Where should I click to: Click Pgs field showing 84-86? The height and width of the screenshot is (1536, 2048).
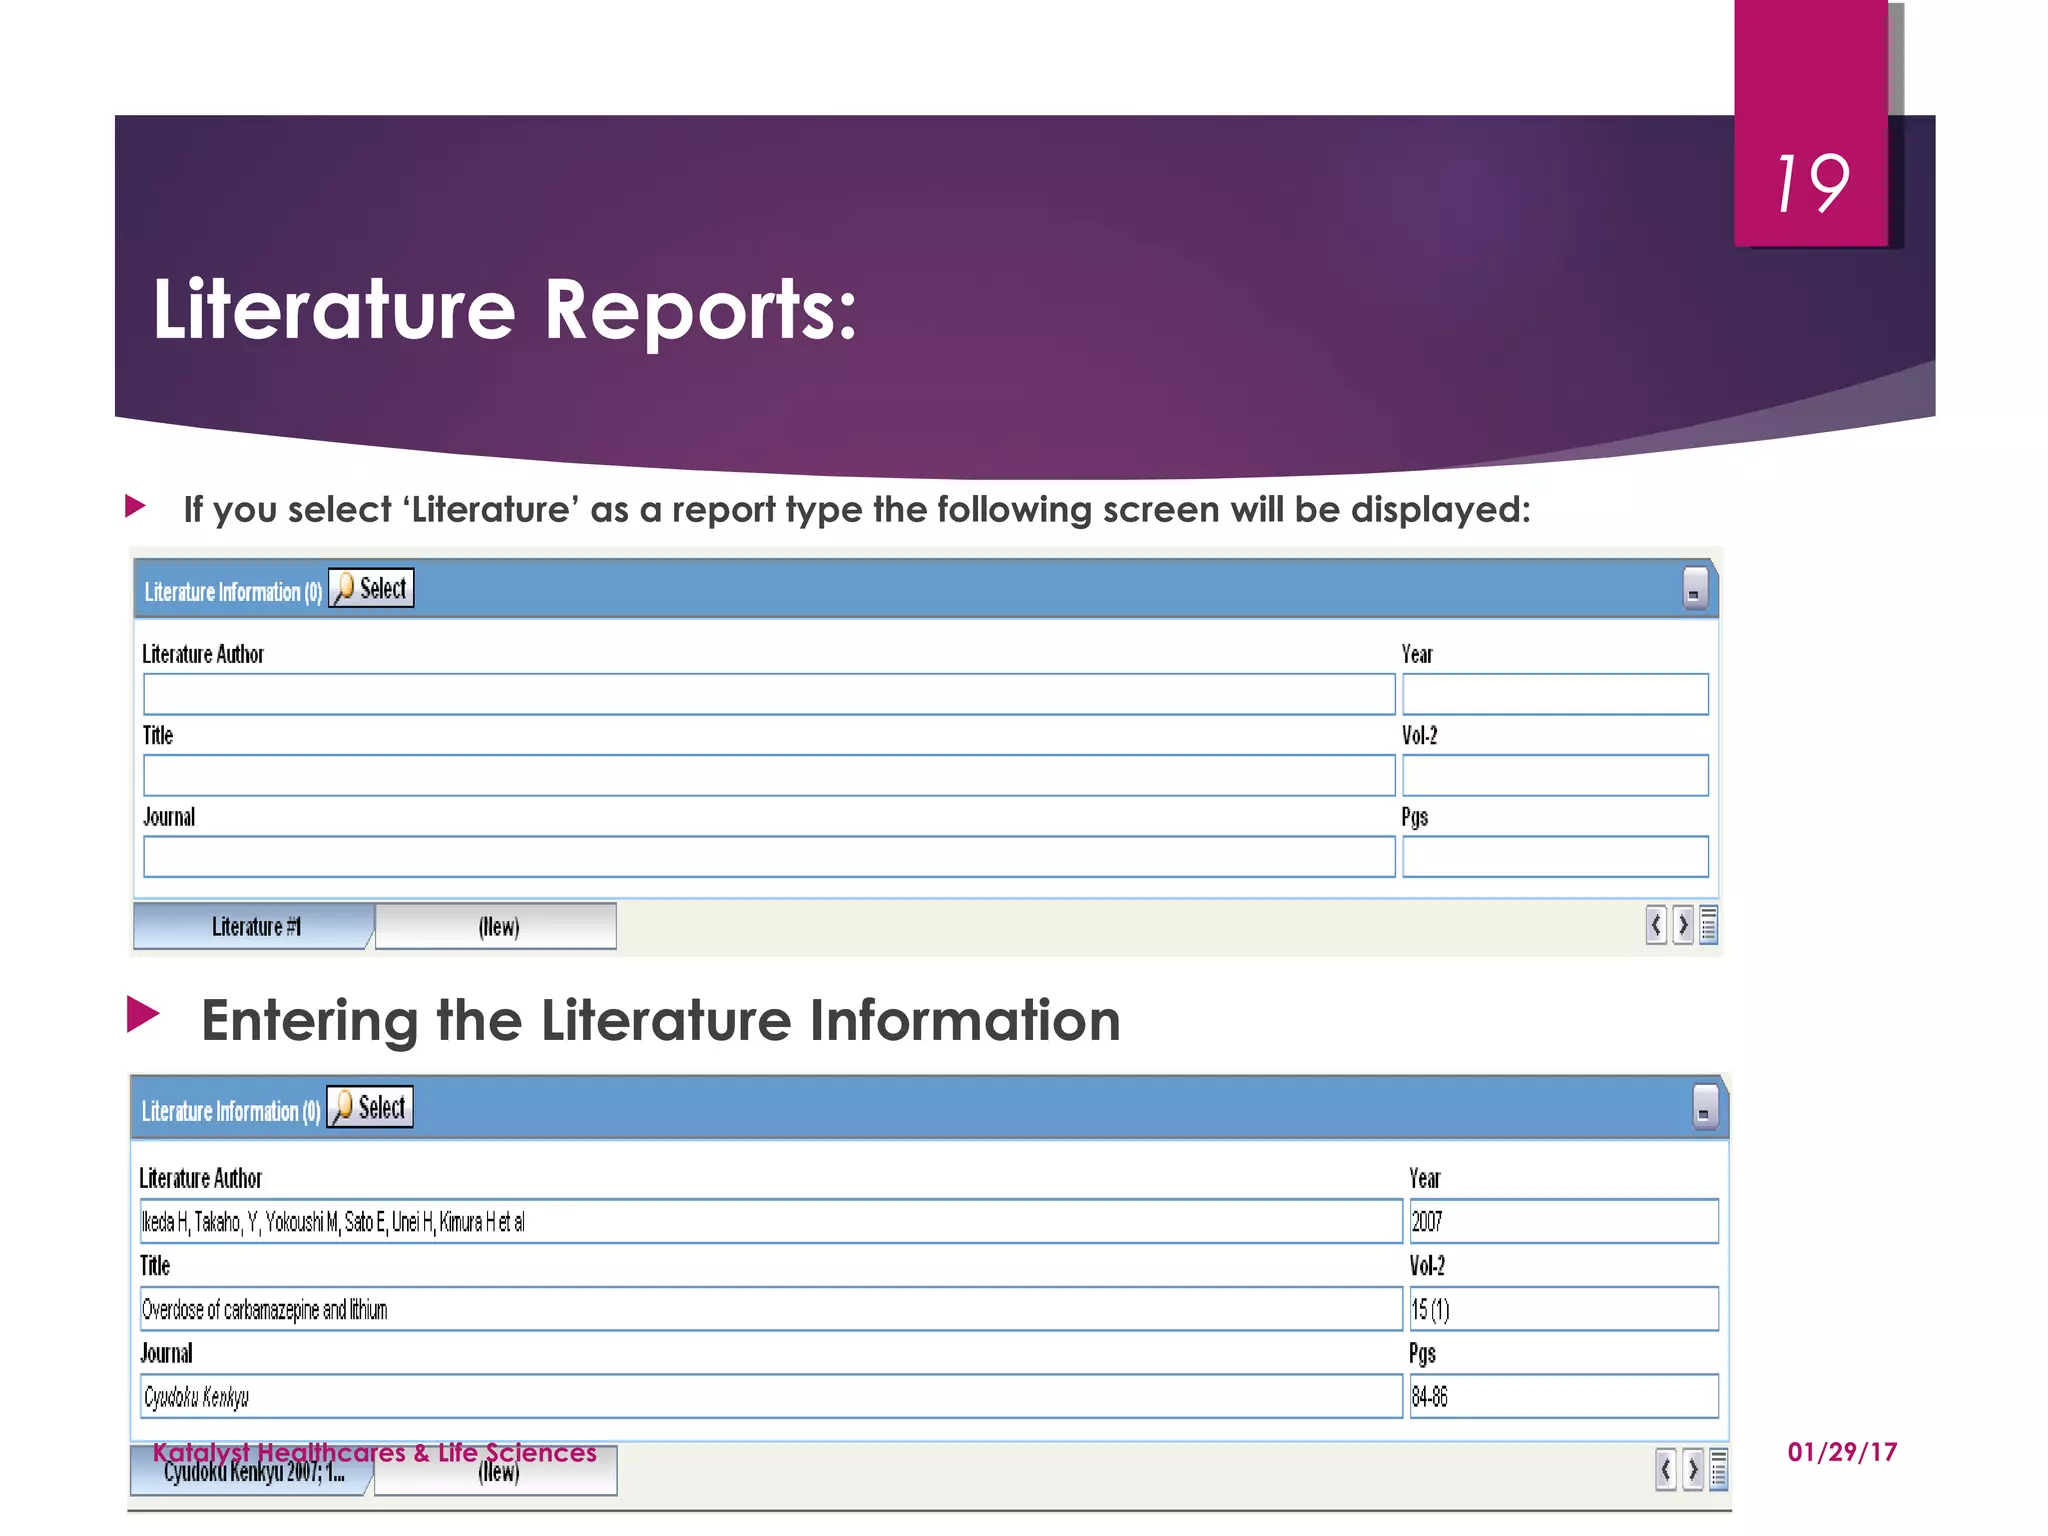click(x=1564, y=1396)
